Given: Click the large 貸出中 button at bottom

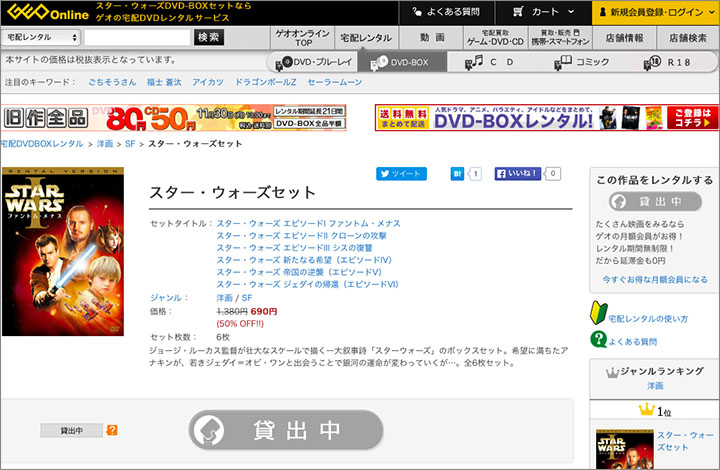Looking at the screenshot, I should 286,430.
